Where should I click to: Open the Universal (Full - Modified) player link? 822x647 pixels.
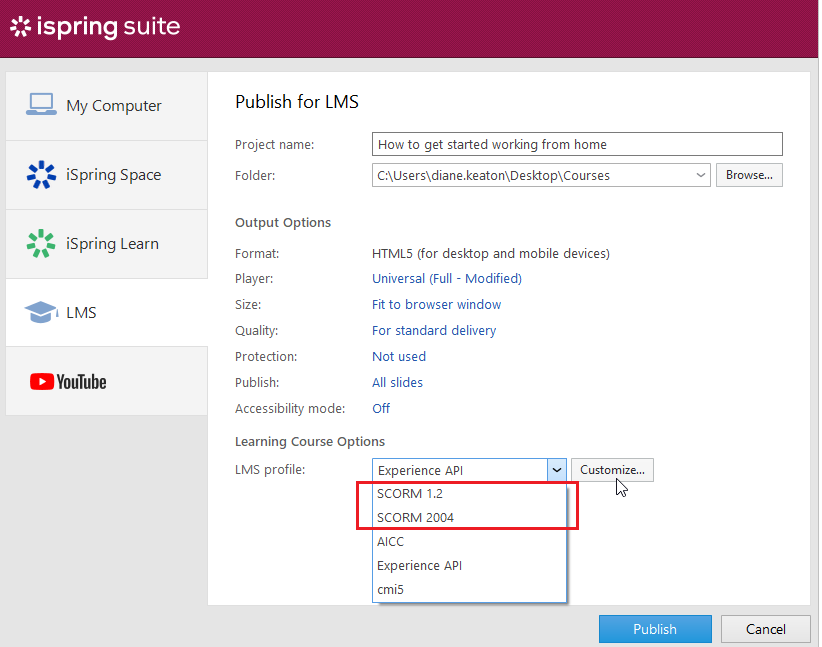click(447, 278)
